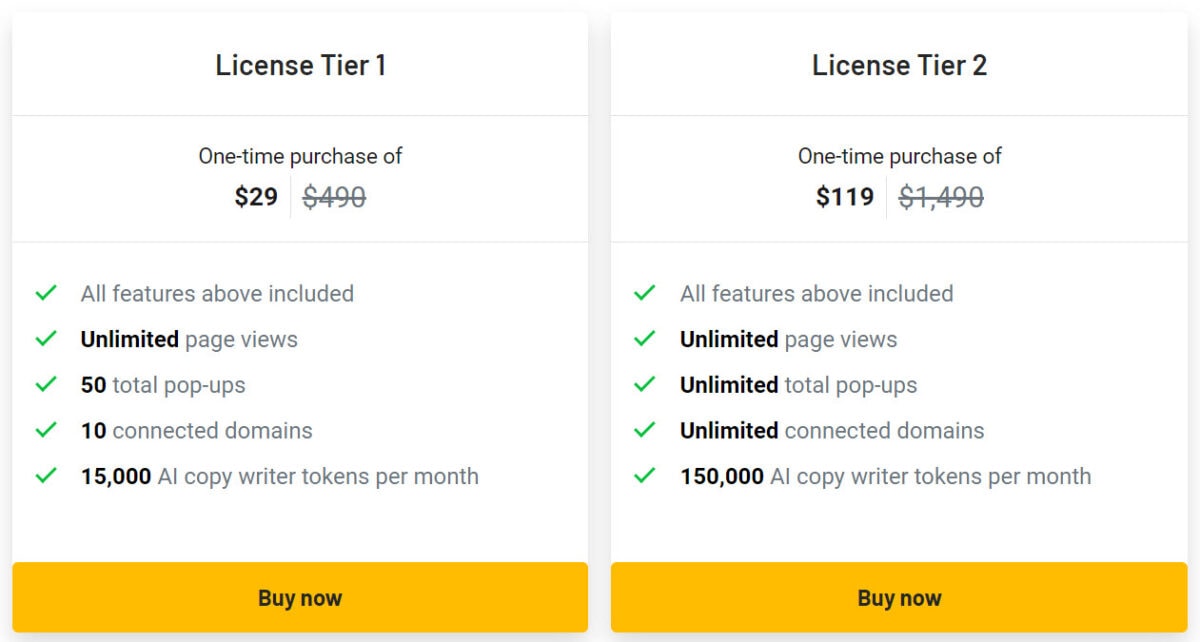
Task: Click the crossed-out $490 original price
Action: click(x=335, y=197)
